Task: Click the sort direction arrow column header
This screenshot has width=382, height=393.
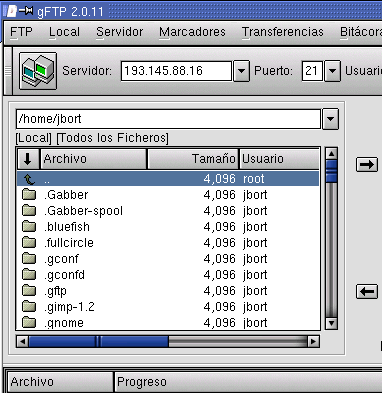Action: pyautogui.click(x=28, y=159)
